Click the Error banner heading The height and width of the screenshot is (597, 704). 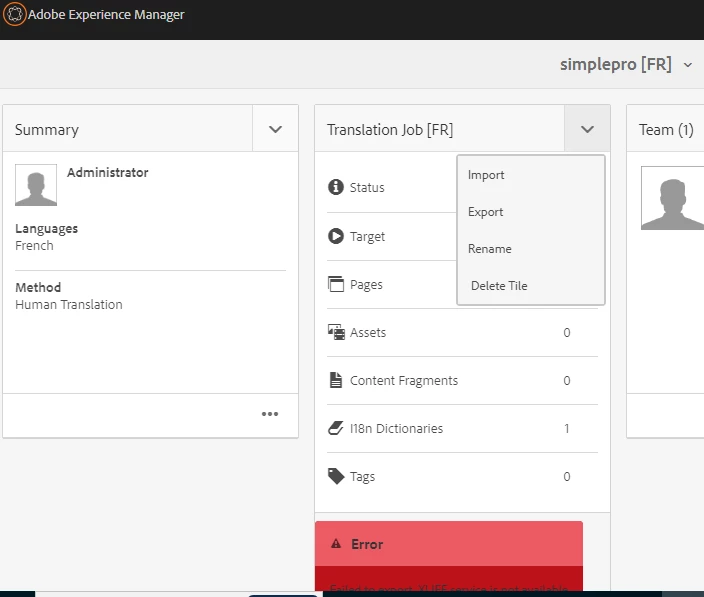(x=367, y=544)
